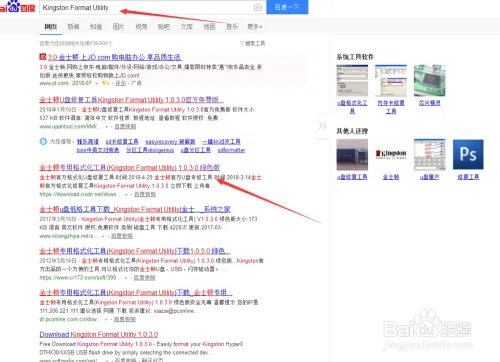This screenshot has width=500, height=362.
Task: Click the 分区工具diskgenius recommendation
Action: (150, 150)
